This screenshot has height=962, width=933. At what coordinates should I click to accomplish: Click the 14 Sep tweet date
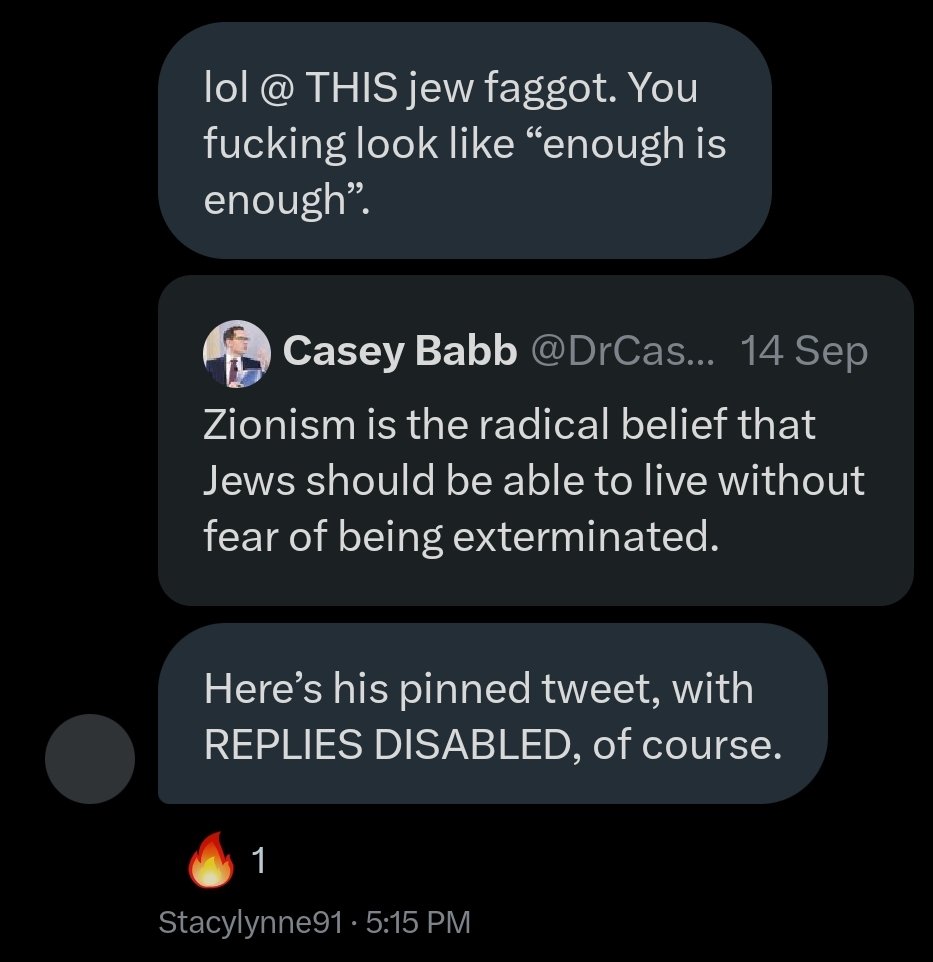click(x=804, y=352)
